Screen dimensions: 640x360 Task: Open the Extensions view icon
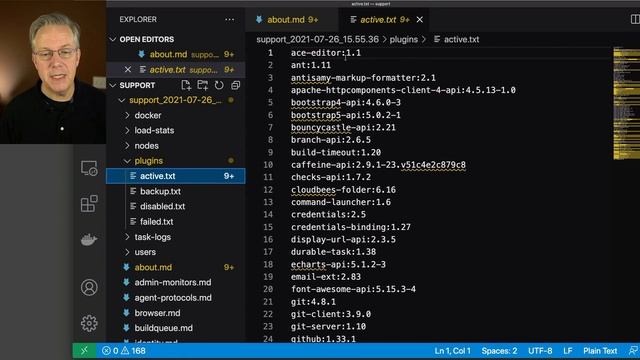pyautogui.click(x=89, y=203)
